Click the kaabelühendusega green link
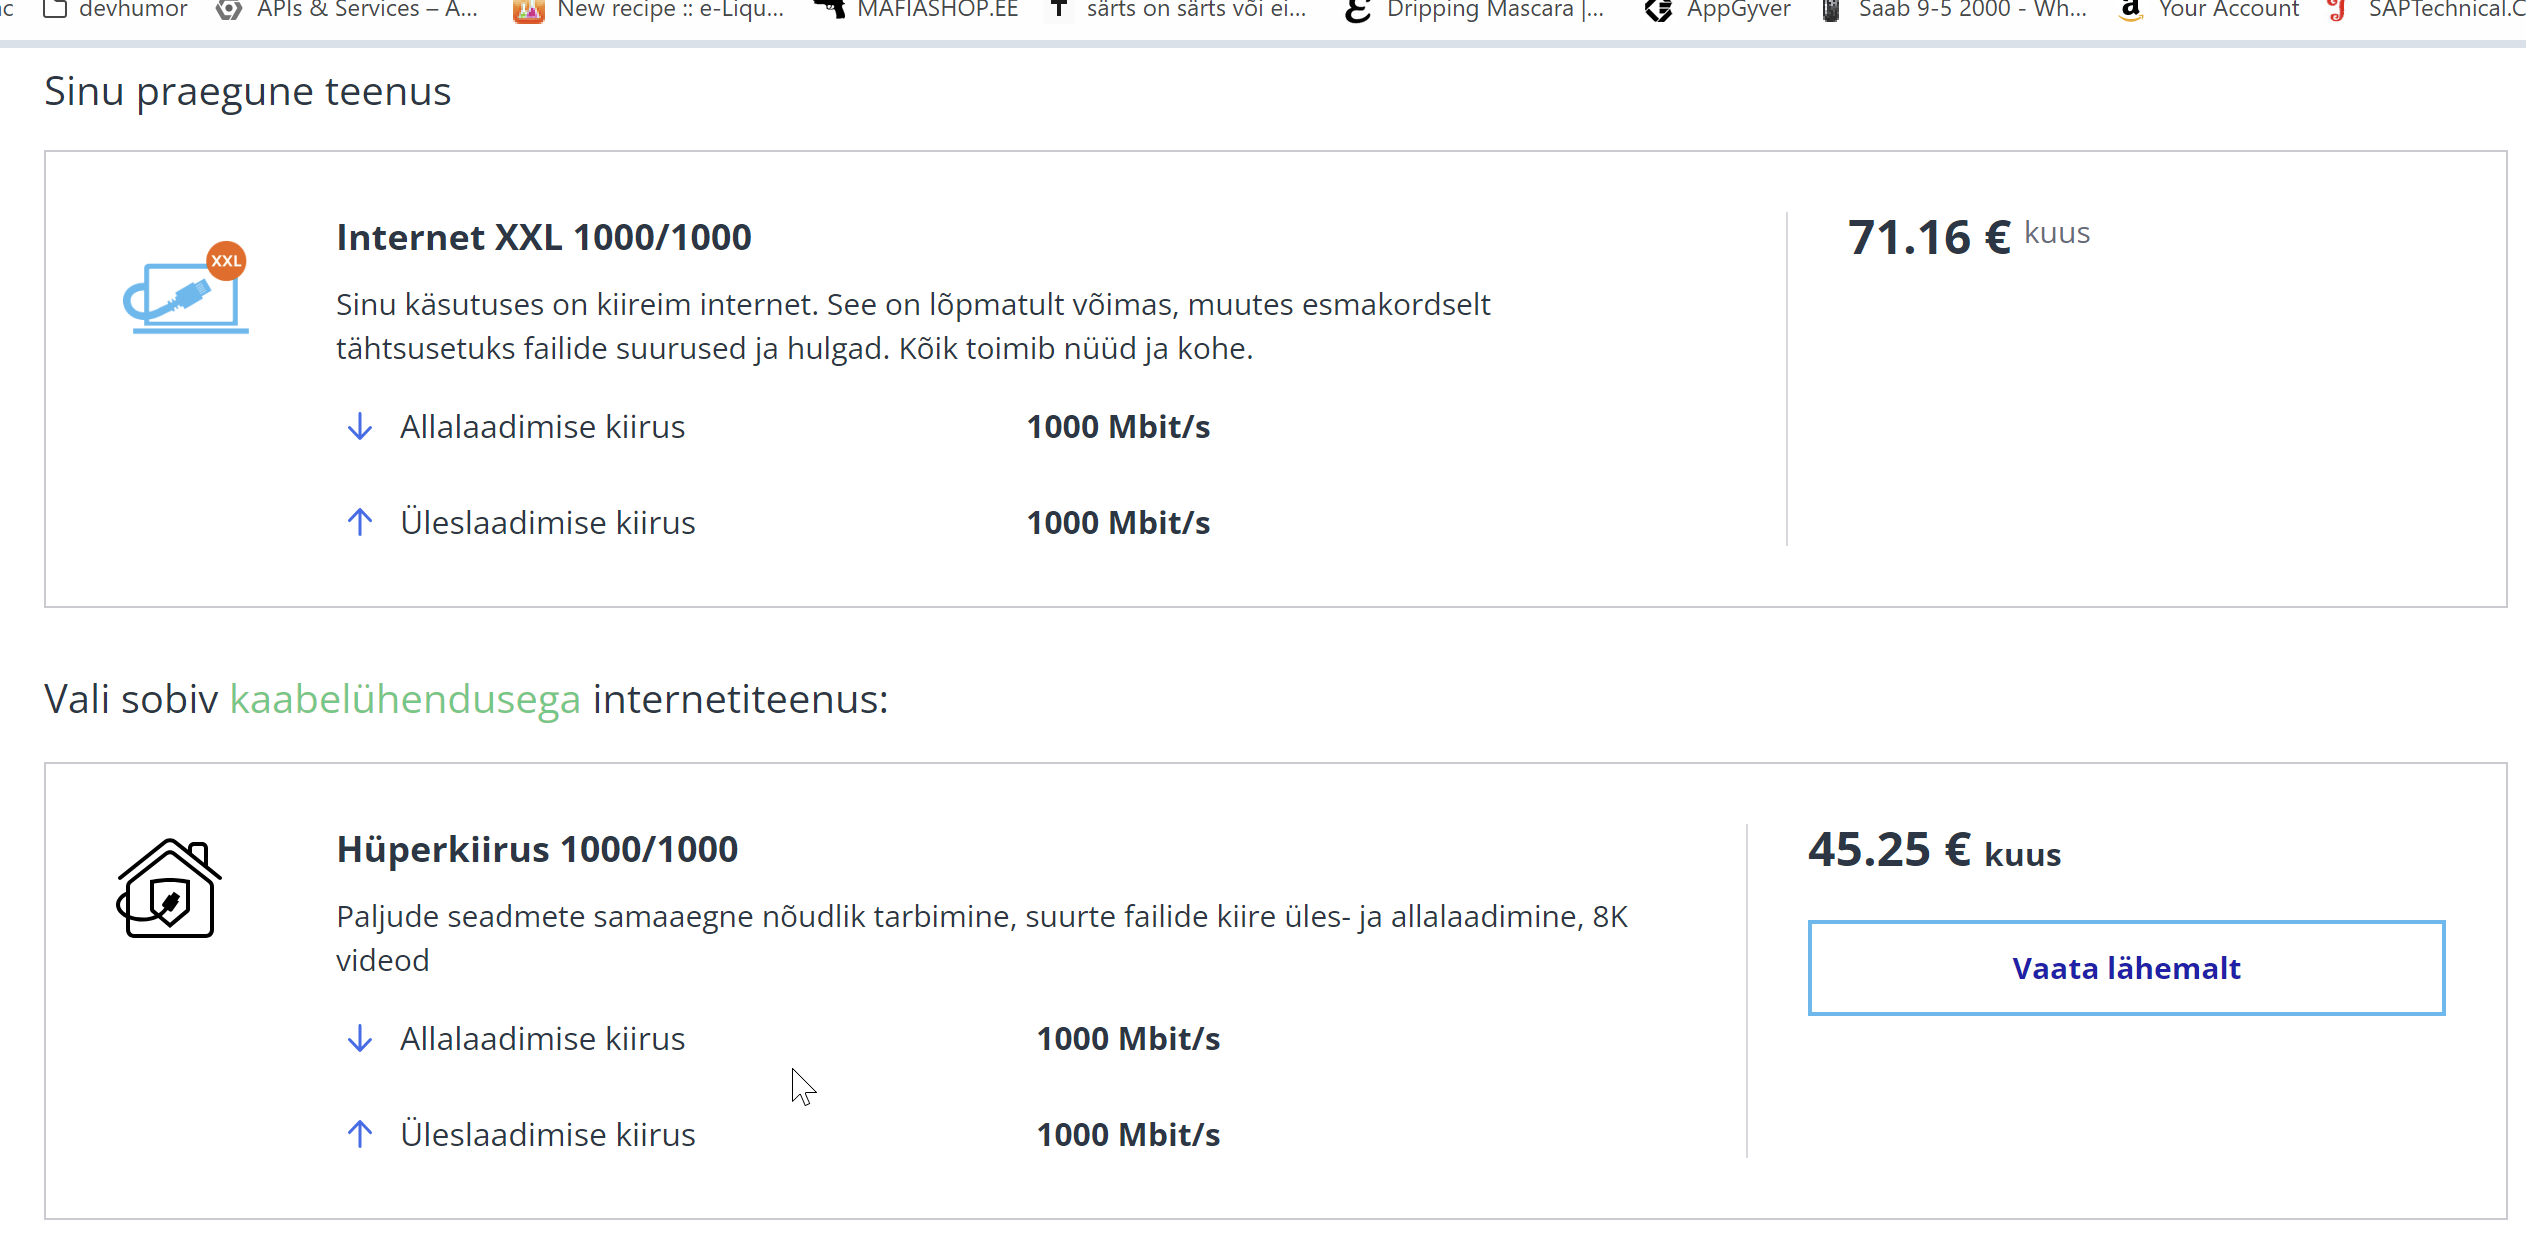This screenshot has width=2526, height=1244. click(x=405, y=699)
